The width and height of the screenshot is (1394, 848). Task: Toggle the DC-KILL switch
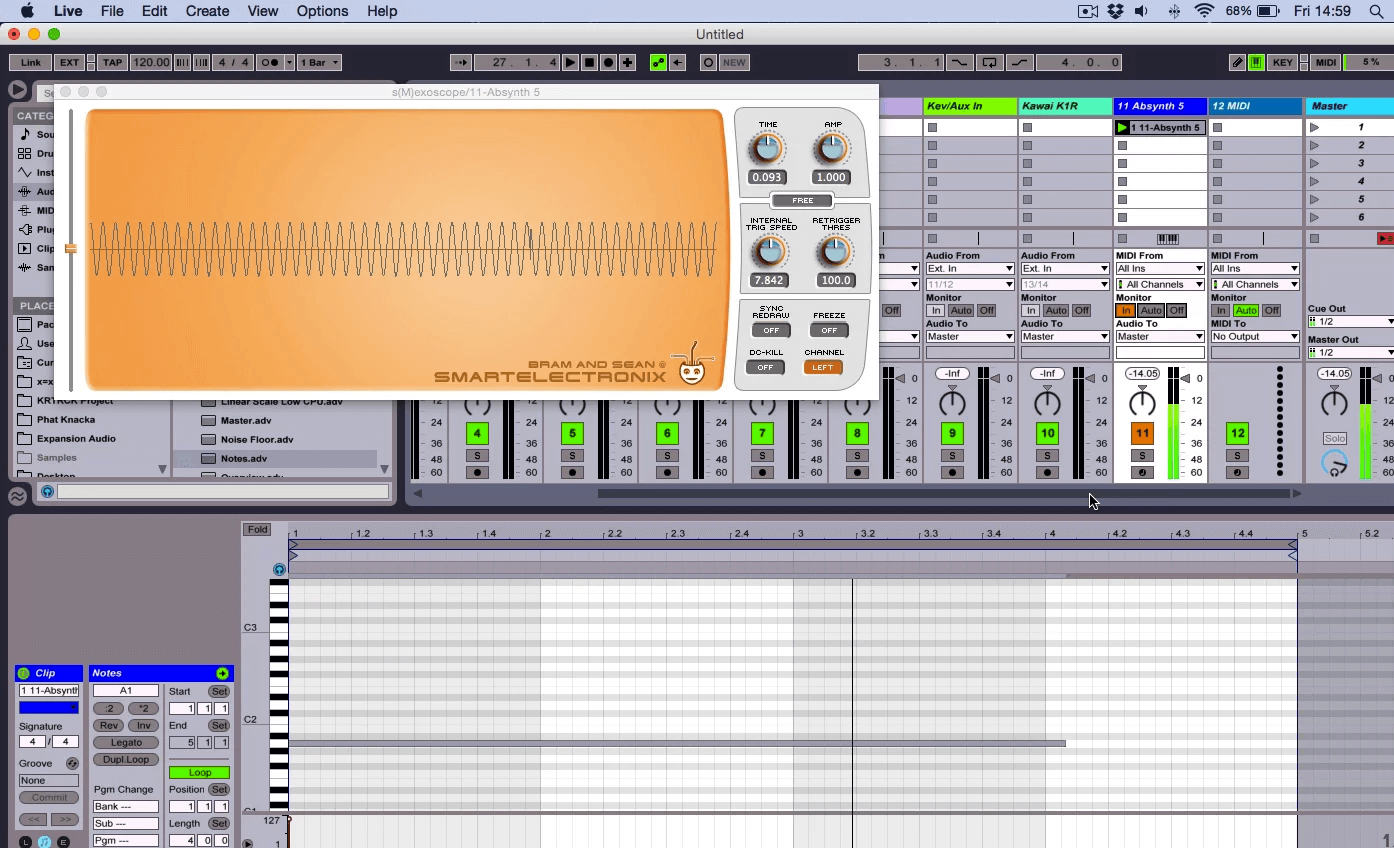(765, 367)
